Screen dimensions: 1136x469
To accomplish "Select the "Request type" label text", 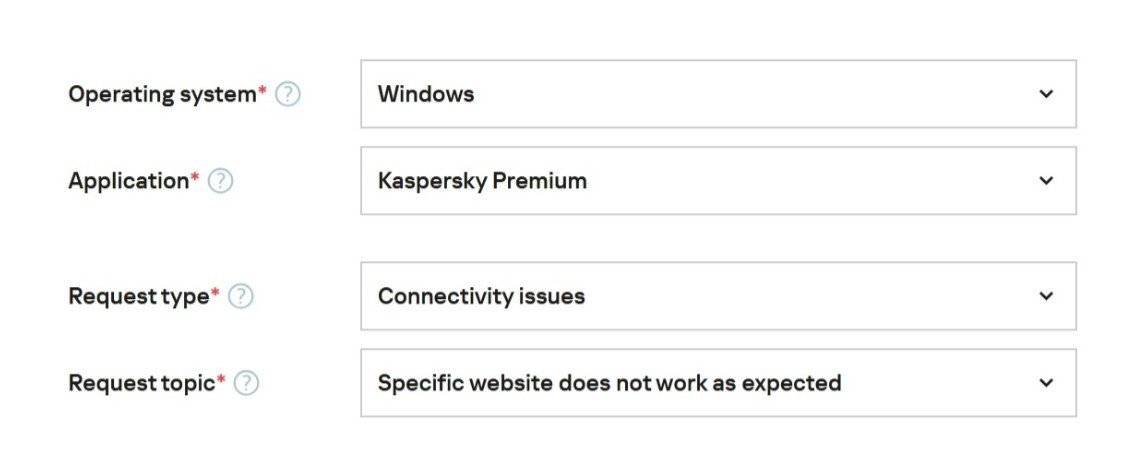I will click(x=138, y=297).
